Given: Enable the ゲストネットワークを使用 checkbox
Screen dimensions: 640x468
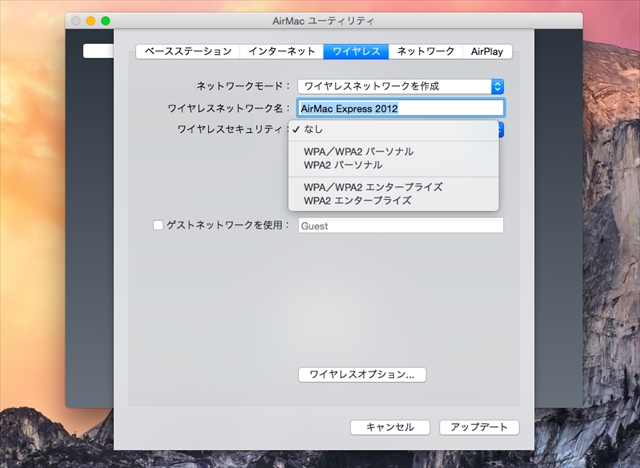Looking at the screenshot, I should click(158, 225).
